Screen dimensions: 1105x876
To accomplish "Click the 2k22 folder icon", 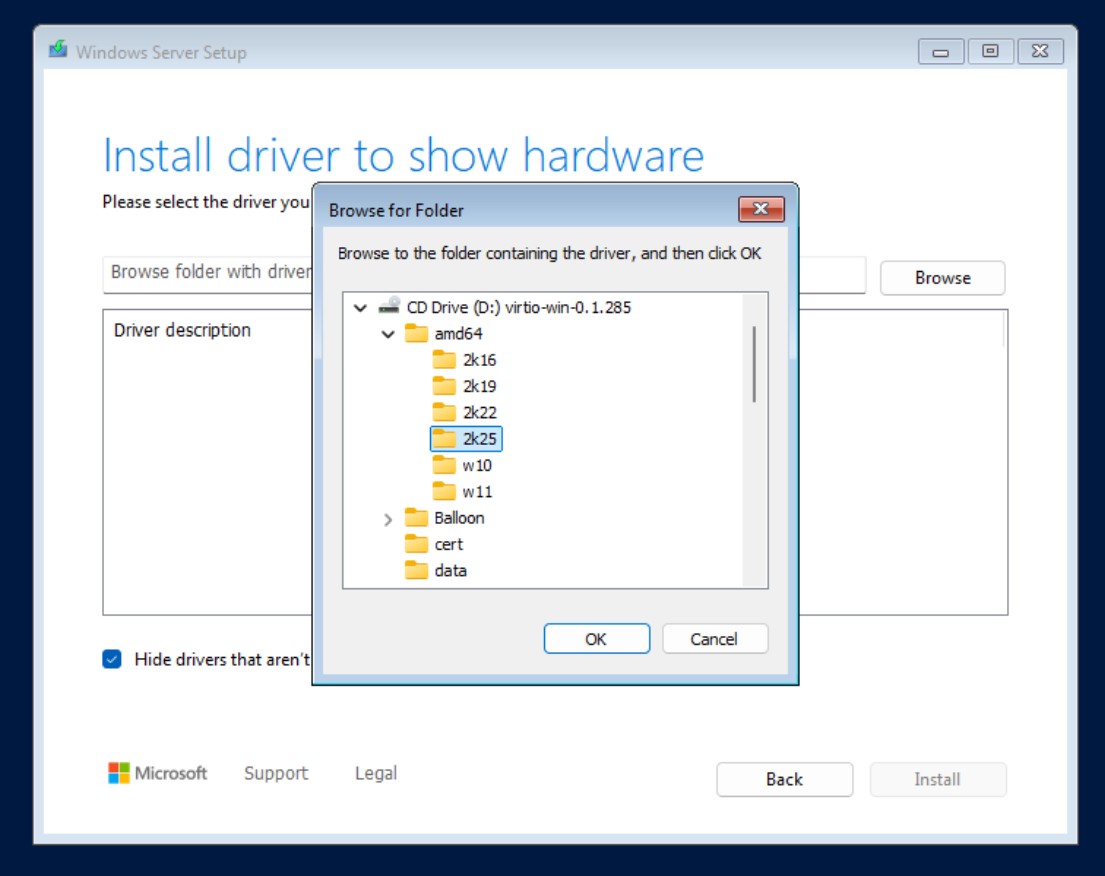I will [x=444, y=412].
